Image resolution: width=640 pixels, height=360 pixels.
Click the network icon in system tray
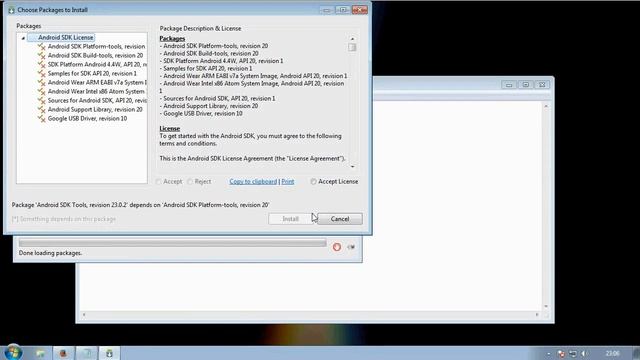click(573, 353)
